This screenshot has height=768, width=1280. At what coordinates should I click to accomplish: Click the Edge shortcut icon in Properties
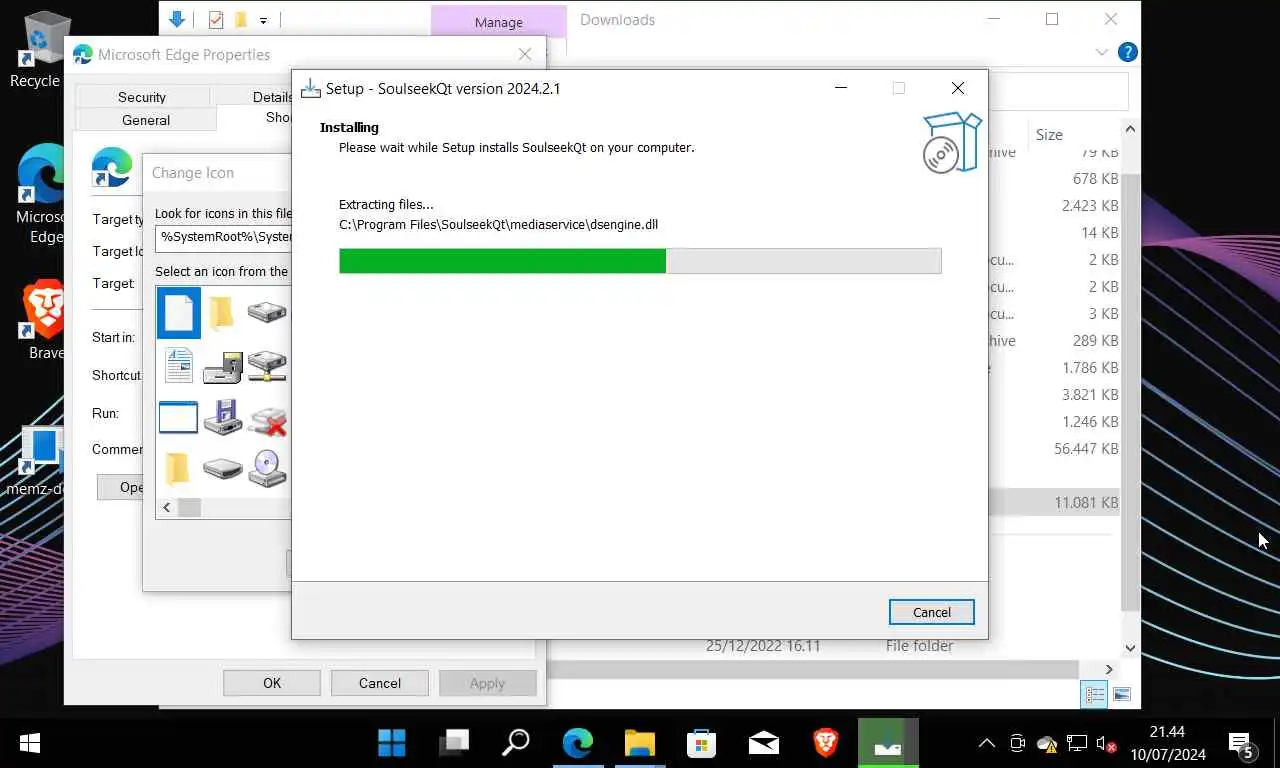pos(111,167)
